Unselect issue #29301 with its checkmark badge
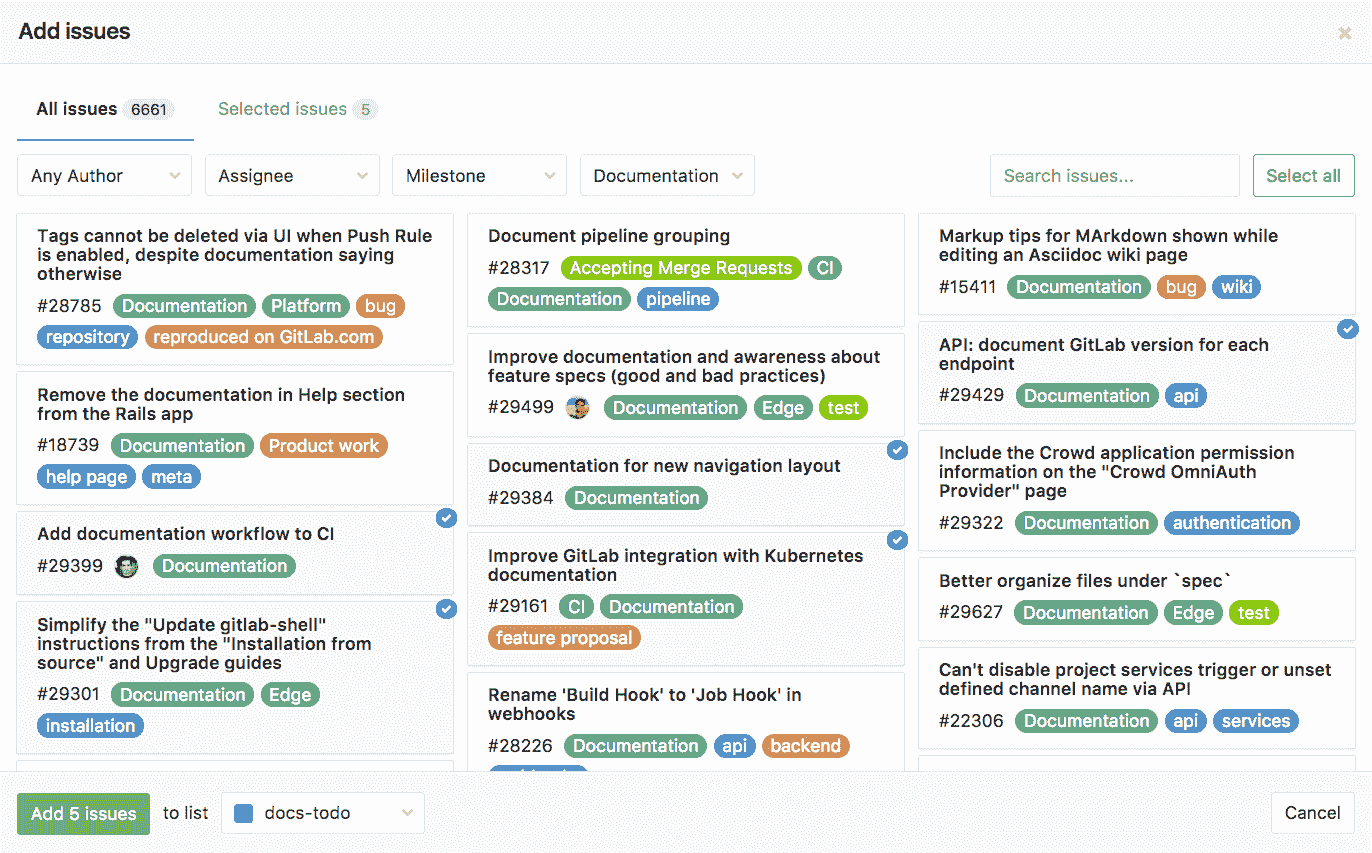The width and height of the screenshot is (1372, 853). (446, 608)
